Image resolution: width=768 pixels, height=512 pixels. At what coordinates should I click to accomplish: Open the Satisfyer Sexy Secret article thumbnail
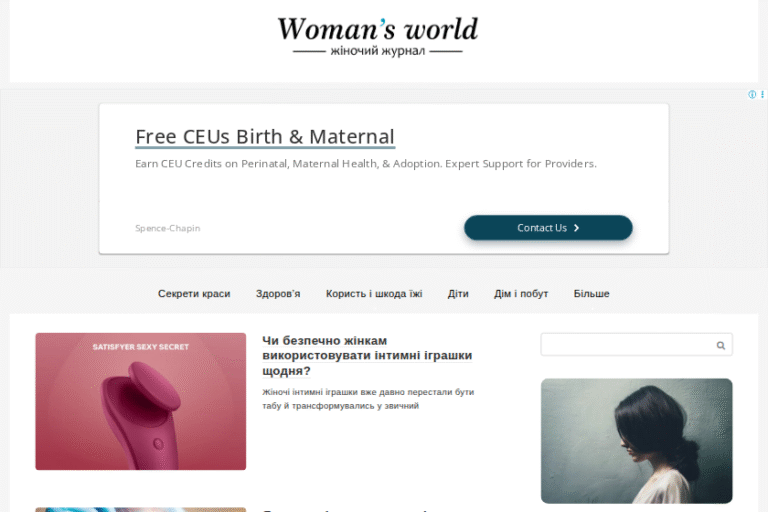click(x=141, y=401)
